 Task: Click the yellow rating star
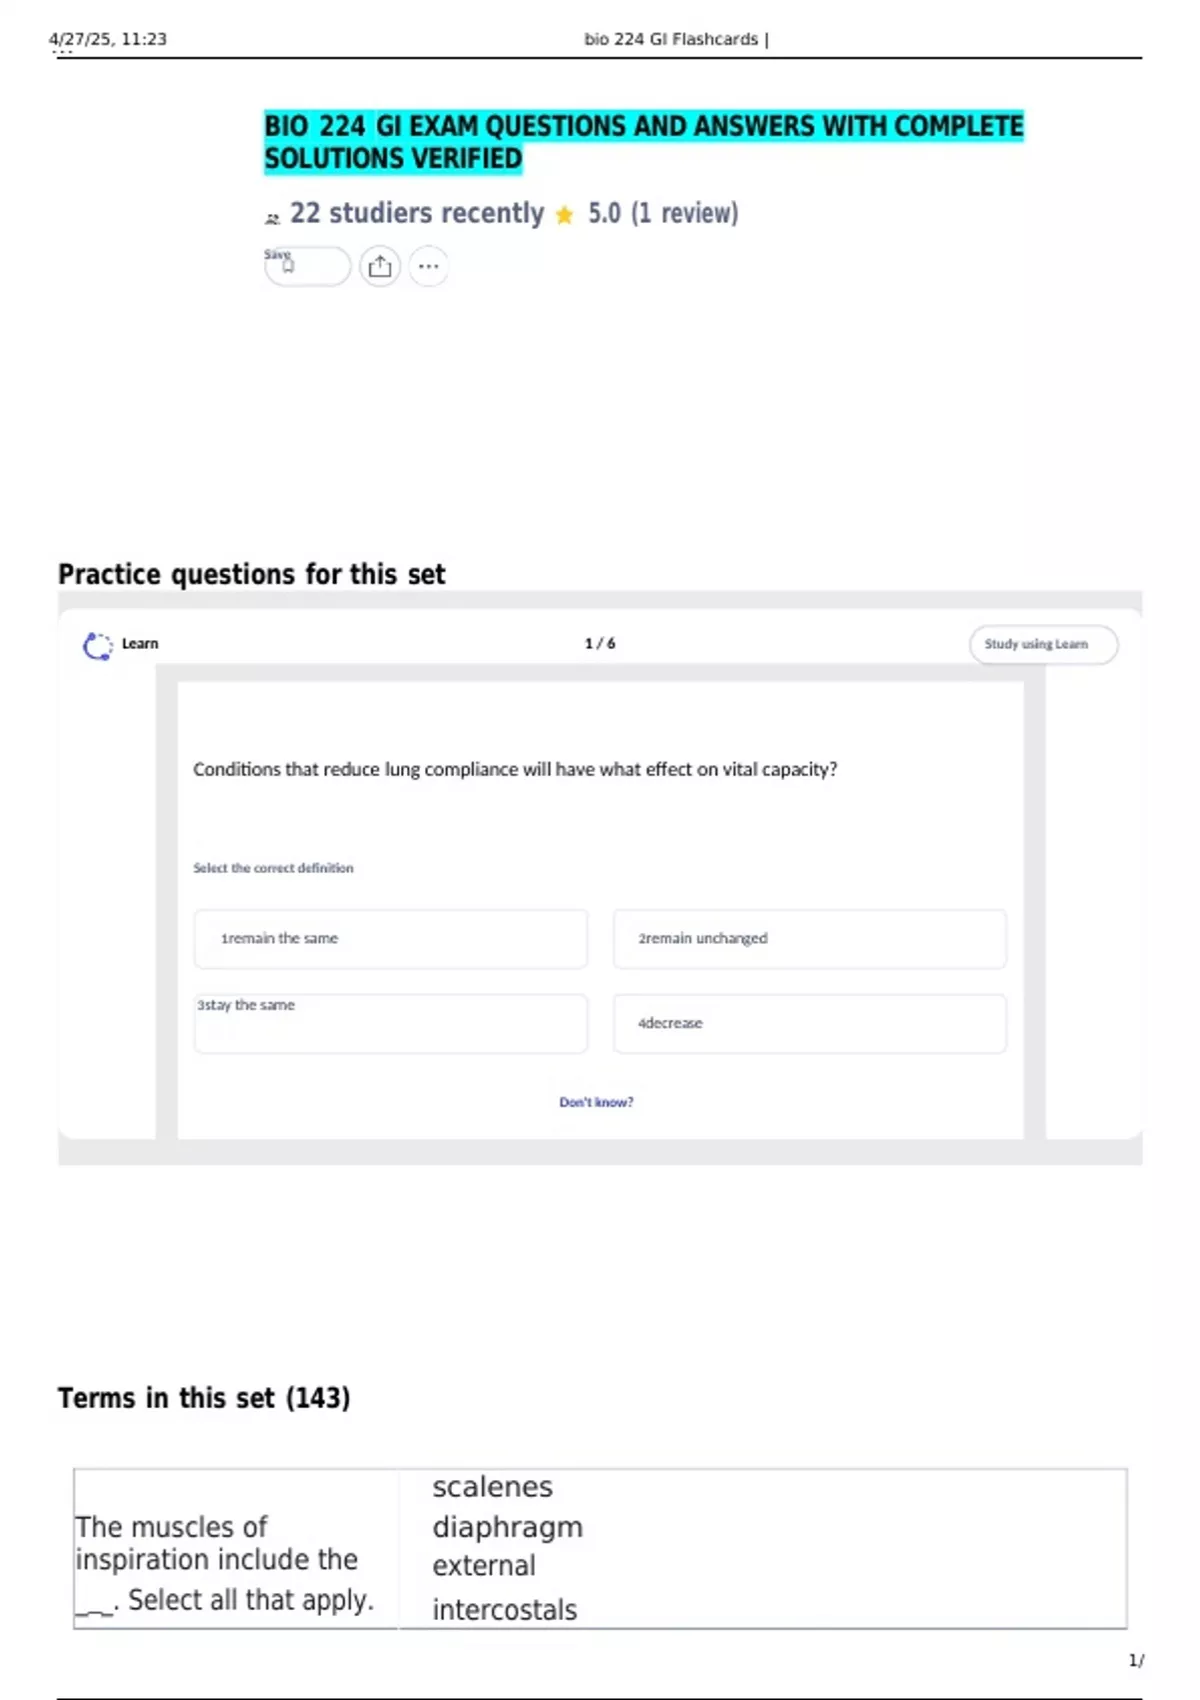[564, 215]
